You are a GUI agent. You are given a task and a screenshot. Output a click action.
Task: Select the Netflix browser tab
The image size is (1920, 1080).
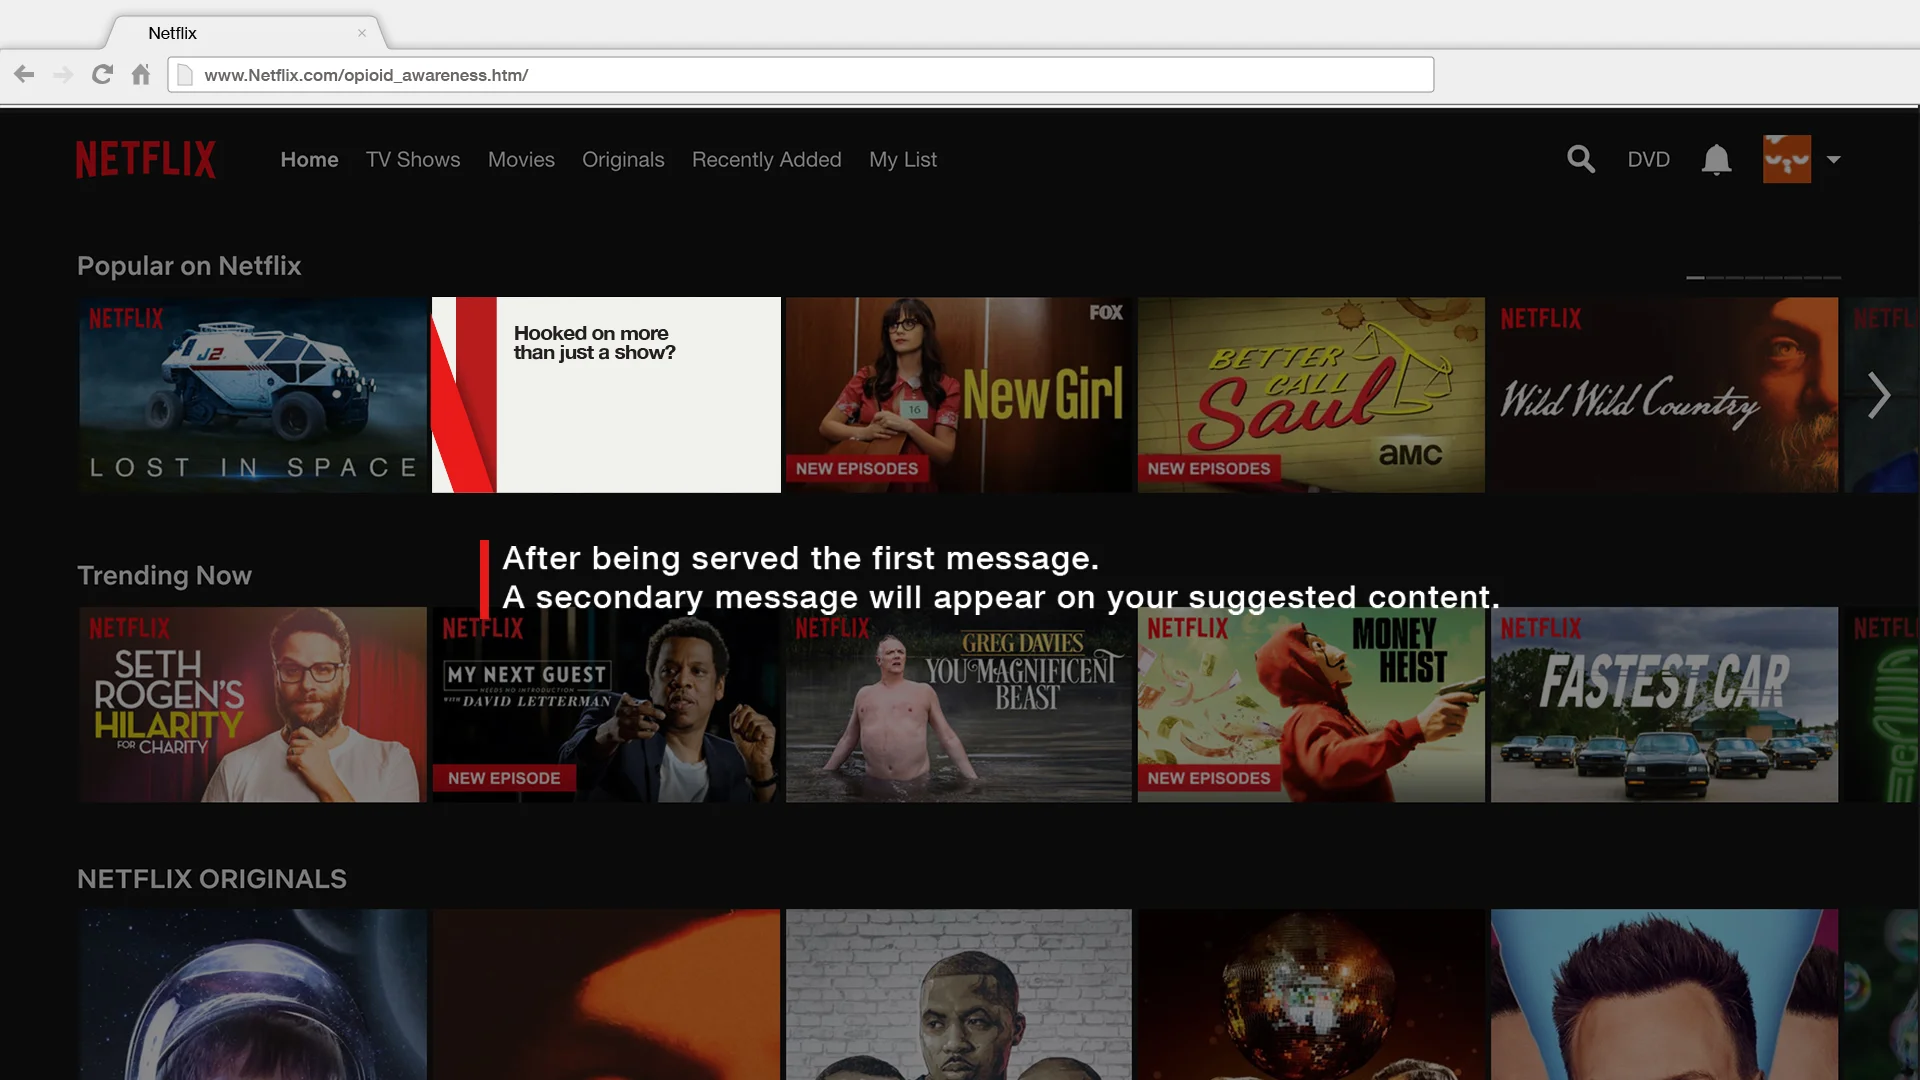pos(245,33)
